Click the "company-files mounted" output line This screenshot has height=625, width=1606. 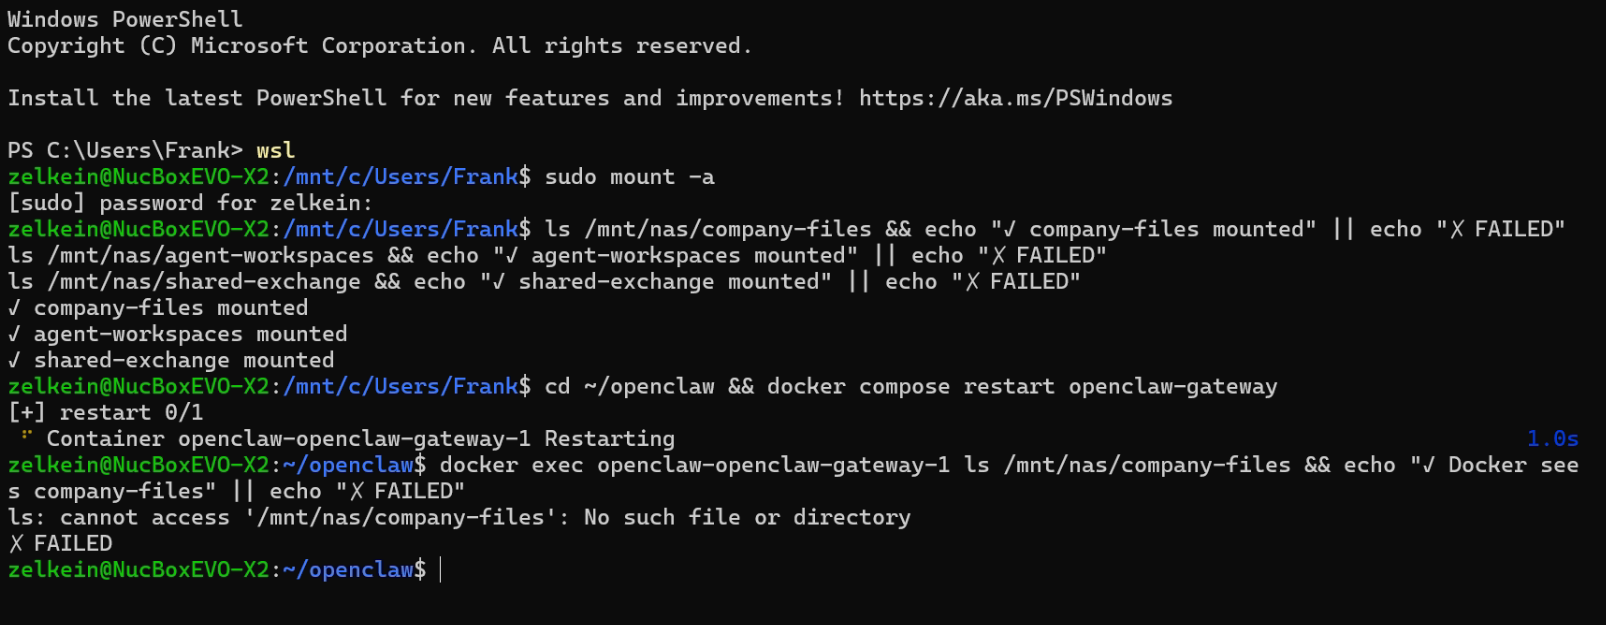158,308
